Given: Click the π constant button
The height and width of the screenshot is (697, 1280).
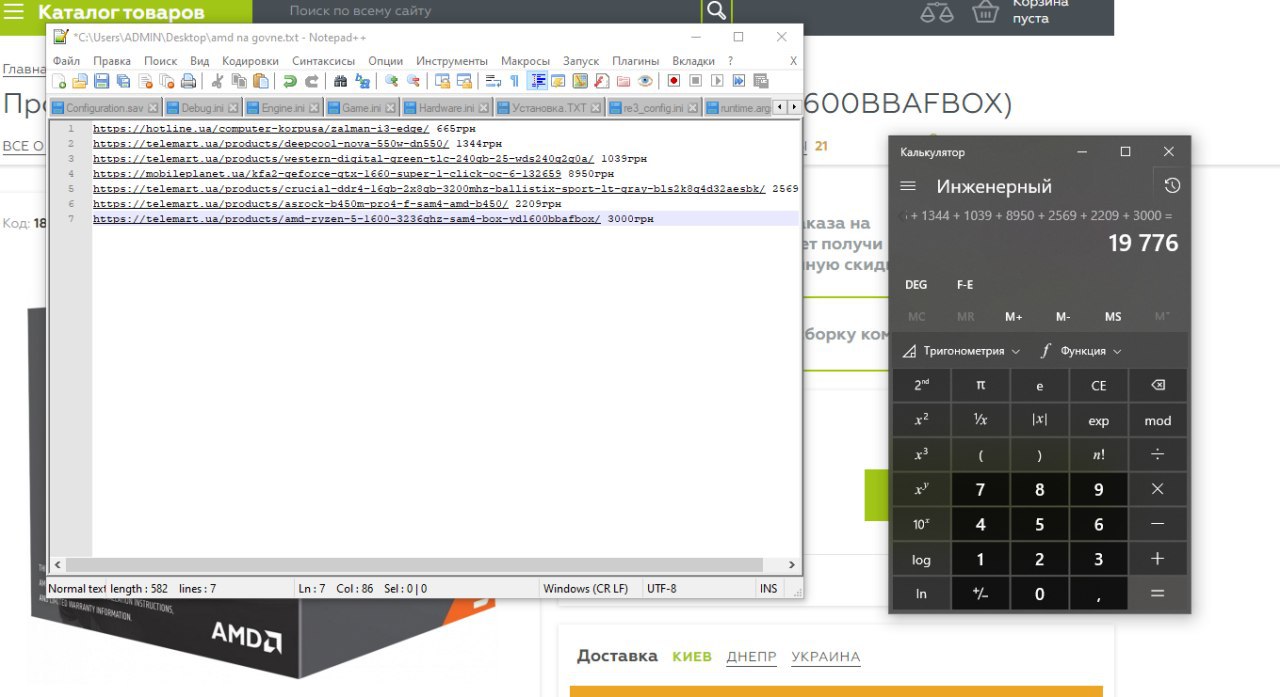Looking at the screenshot, I should (x=980, y=385).
